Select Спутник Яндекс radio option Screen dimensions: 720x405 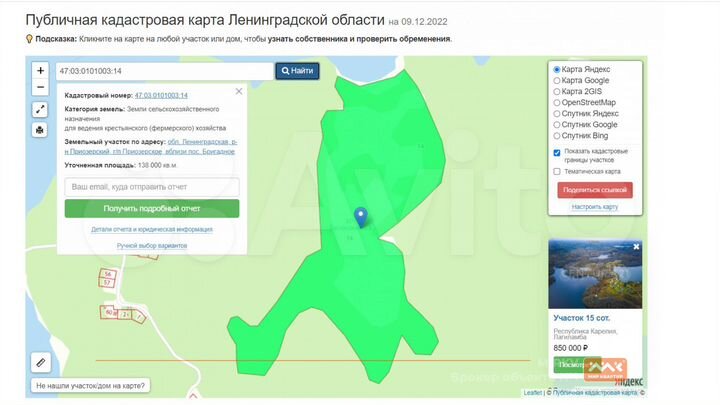(x=557, y=113)
